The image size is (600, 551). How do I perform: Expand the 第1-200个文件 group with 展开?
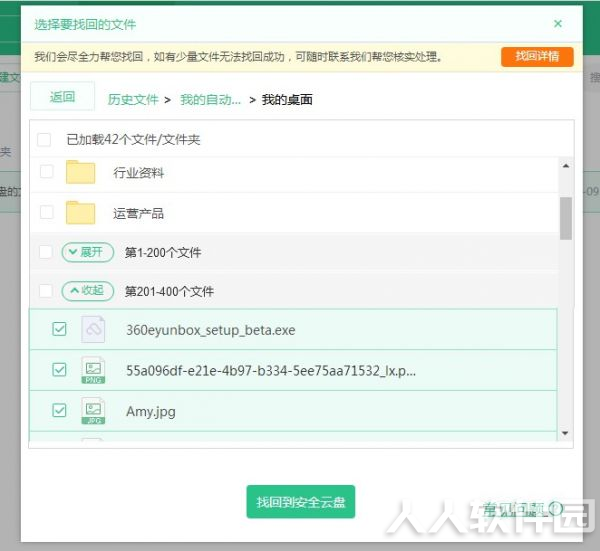click(x=88, y=252)
